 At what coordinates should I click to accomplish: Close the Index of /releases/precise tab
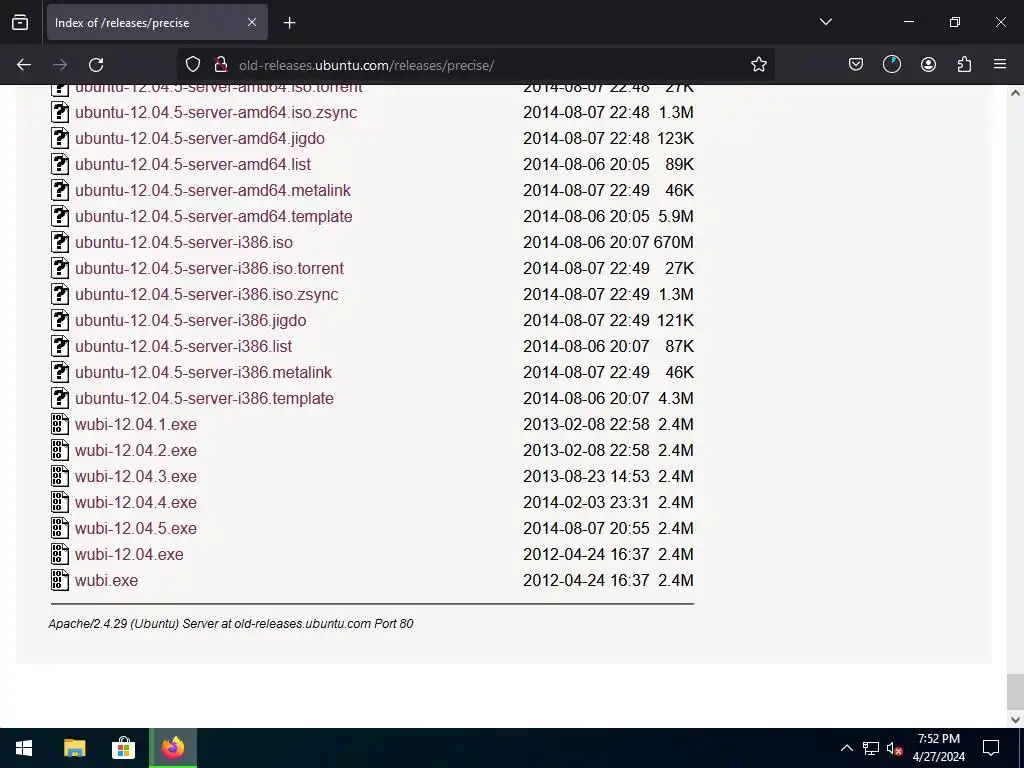pyautogui.click(x=252, y=22)
